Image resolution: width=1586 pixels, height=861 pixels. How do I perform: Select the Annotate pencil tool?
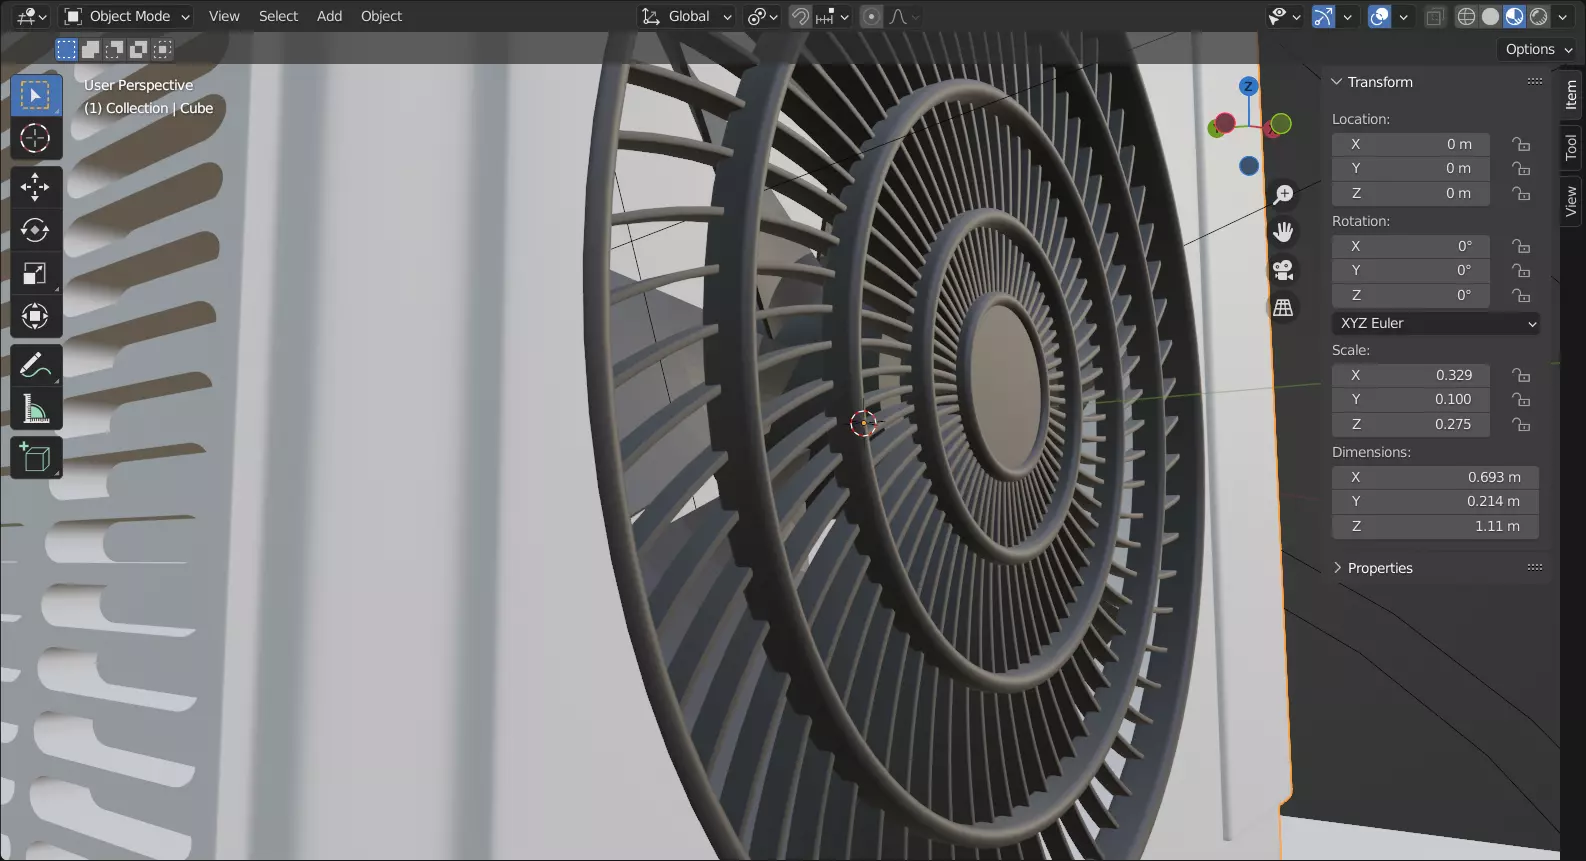[x=35, y=365]
